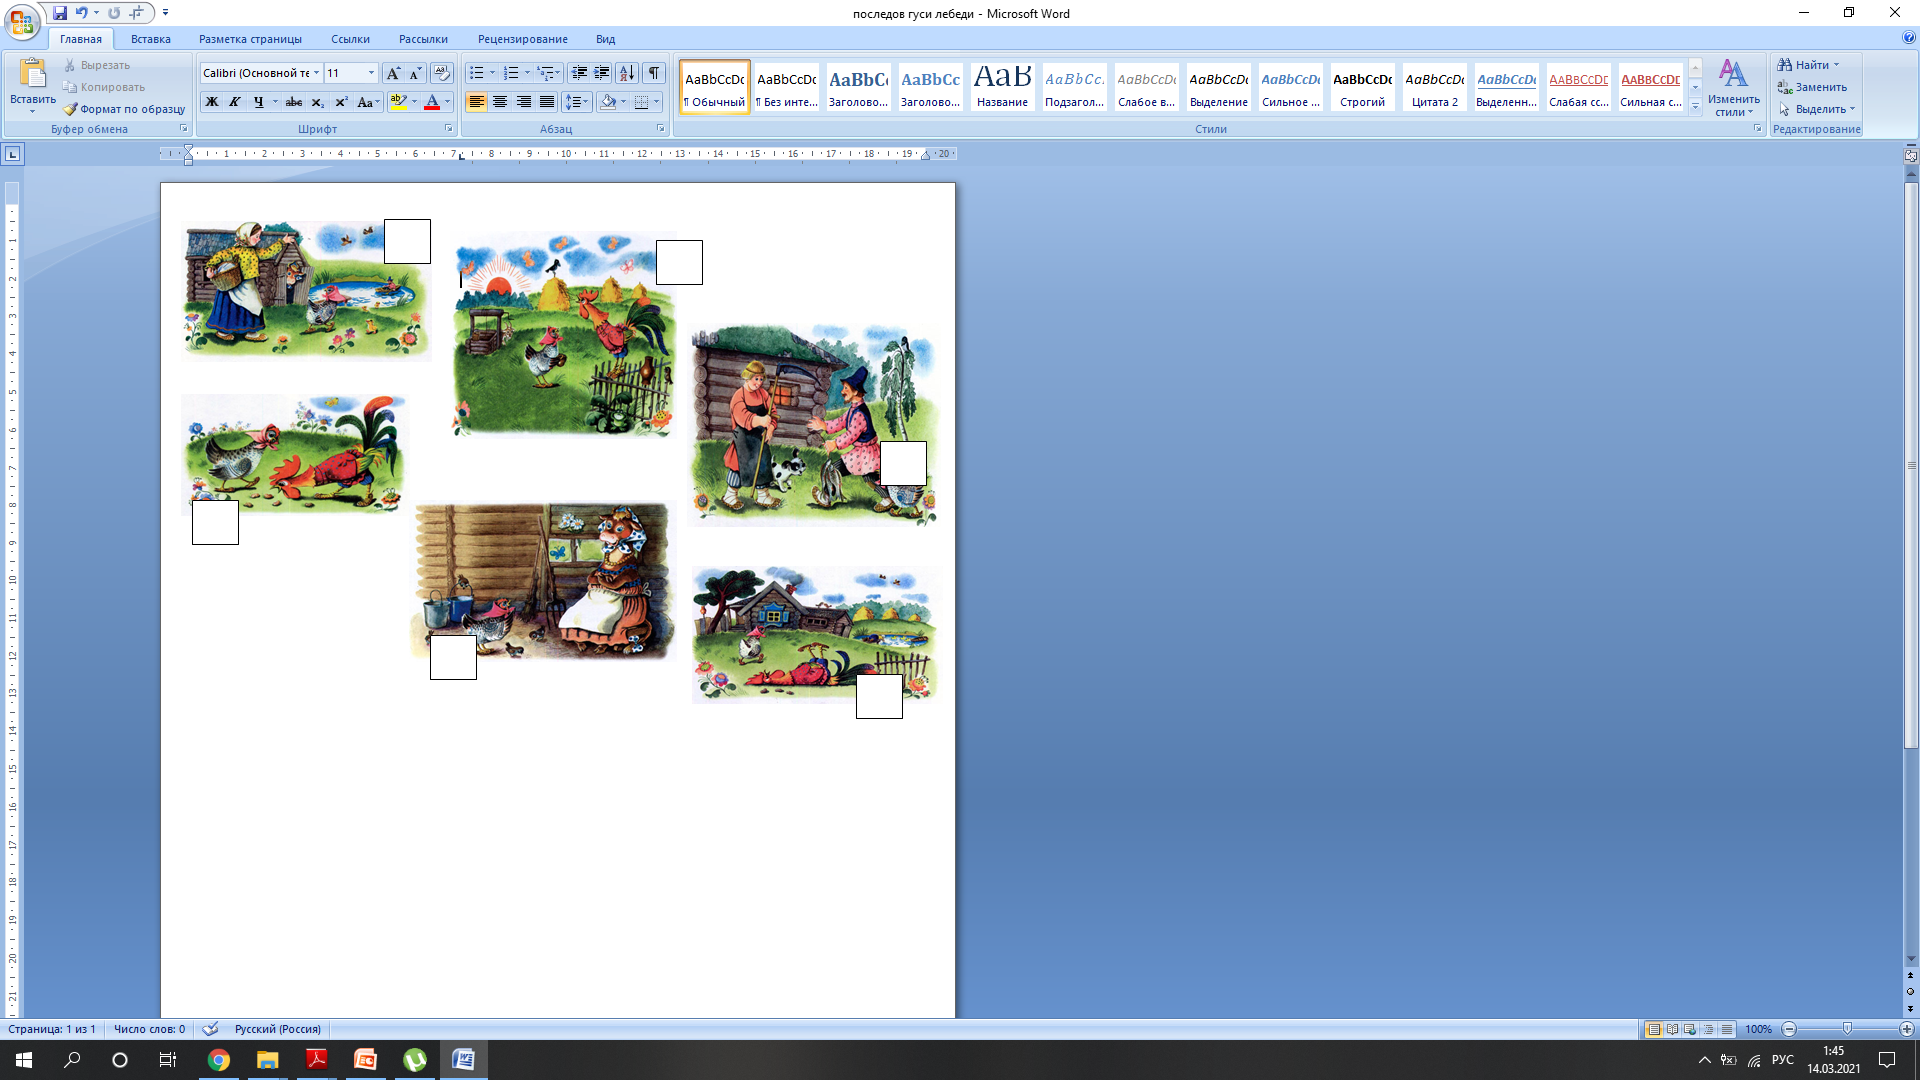Click spell check status icon
The height and width of the screenshot is (1080, 1920).
point(210,1029)
